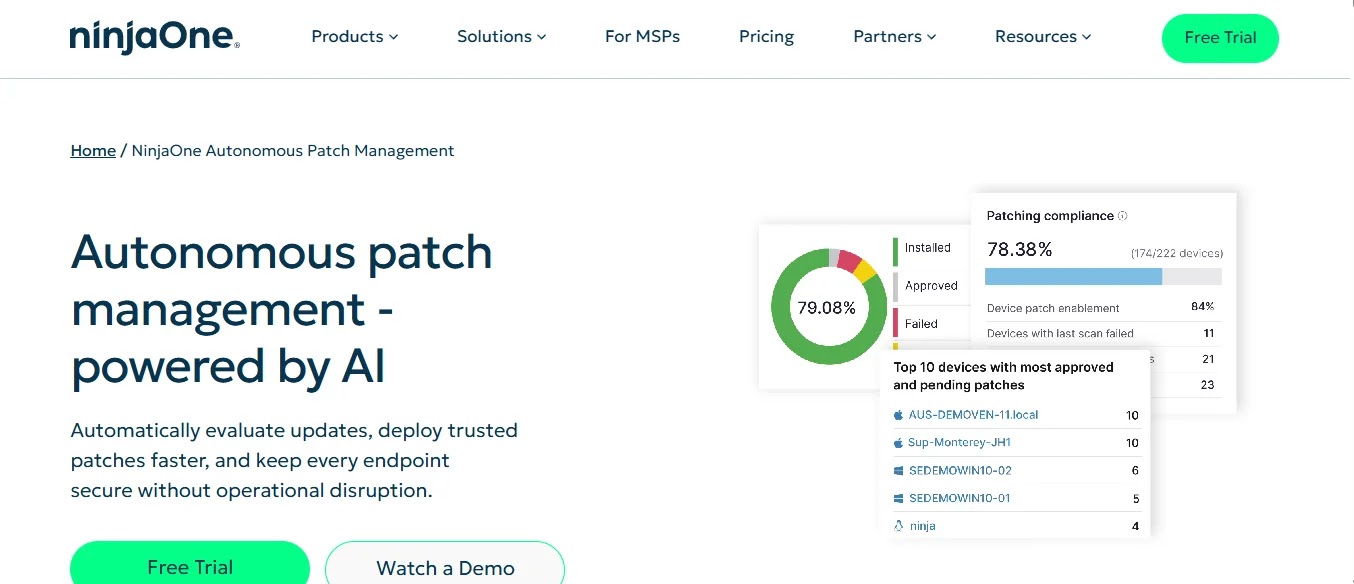Click Apple icon beside Sup-Monterey-JH1

click(898, 443)
